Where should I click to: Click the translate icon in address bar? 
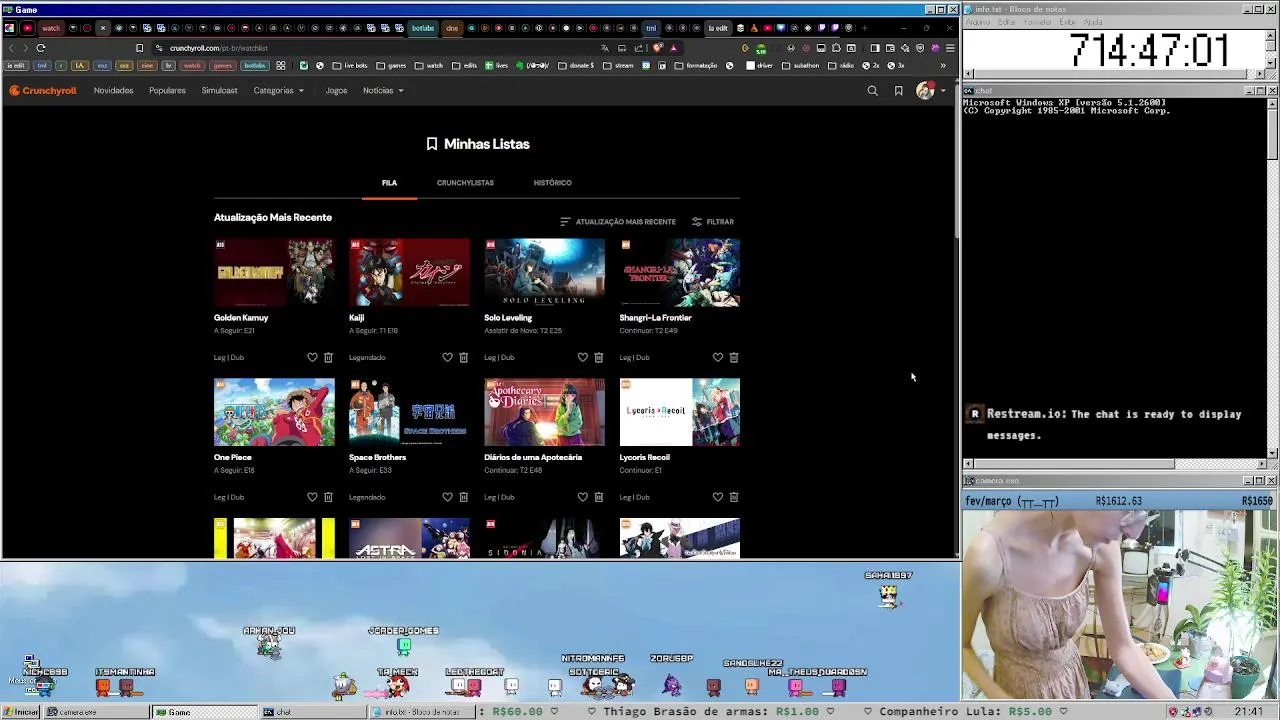tap(604, 48)
